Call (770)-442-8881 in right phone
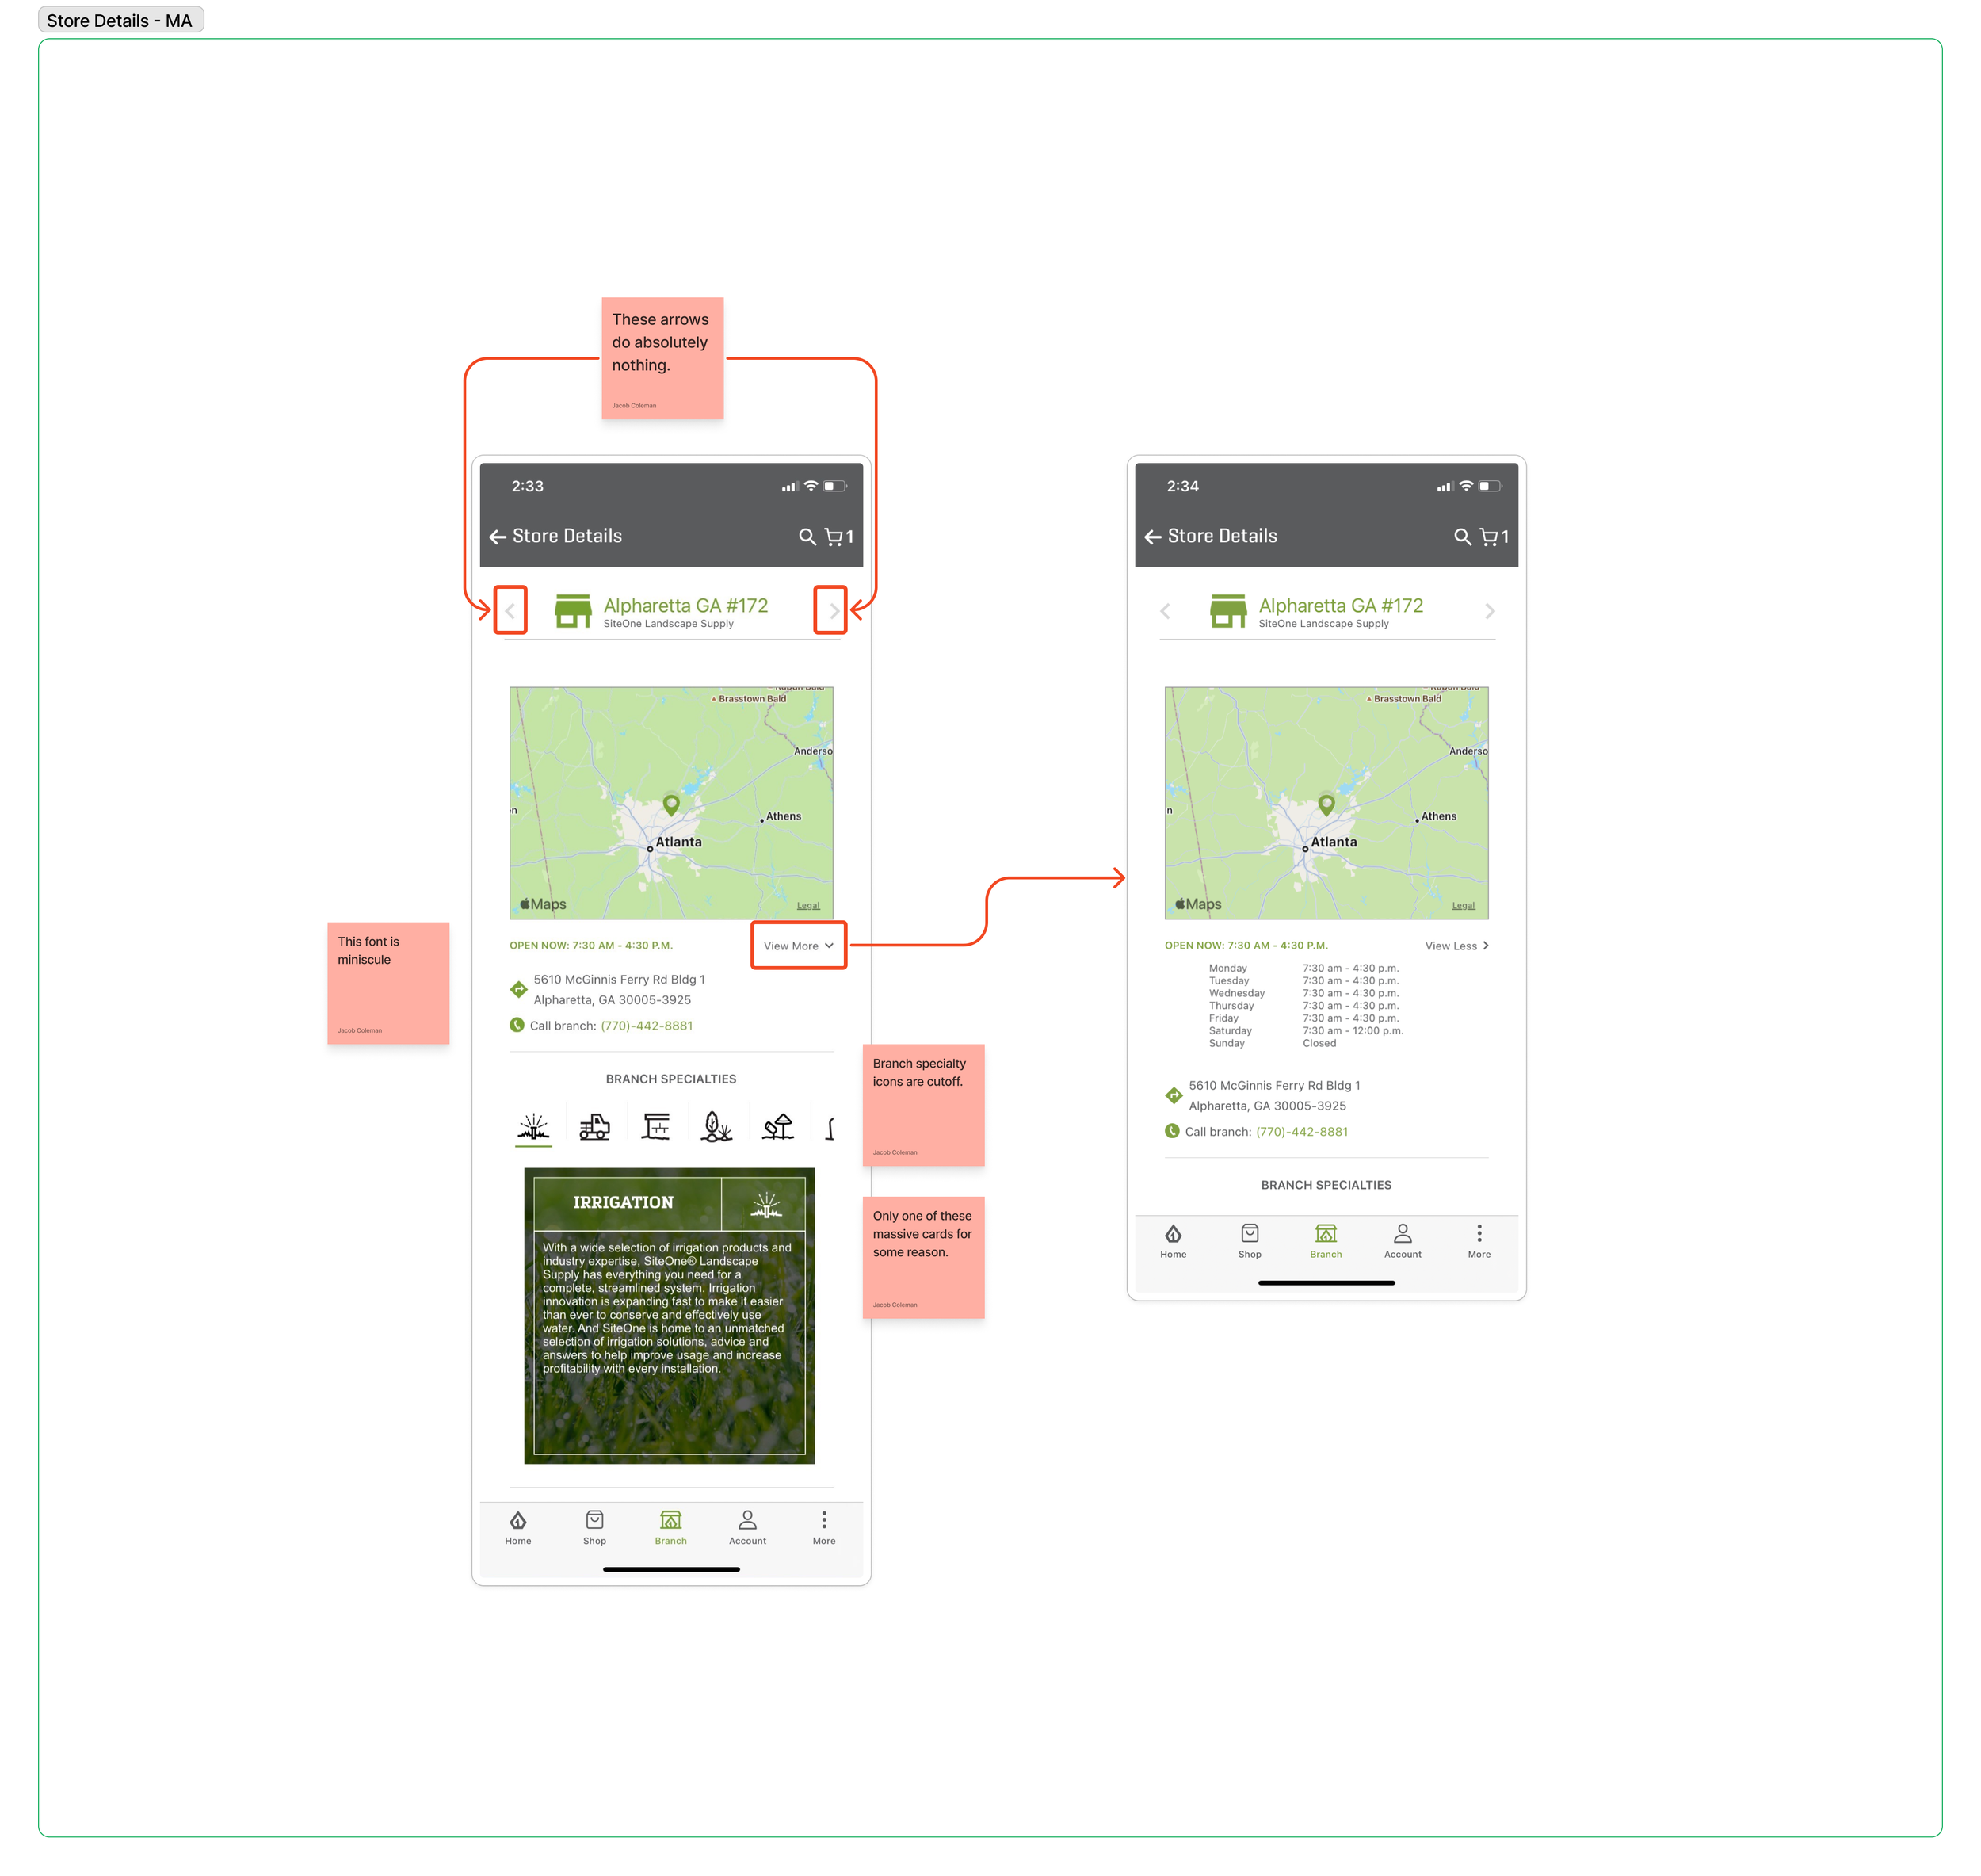1981x1876 pixels. (x=1301, y=1132)
